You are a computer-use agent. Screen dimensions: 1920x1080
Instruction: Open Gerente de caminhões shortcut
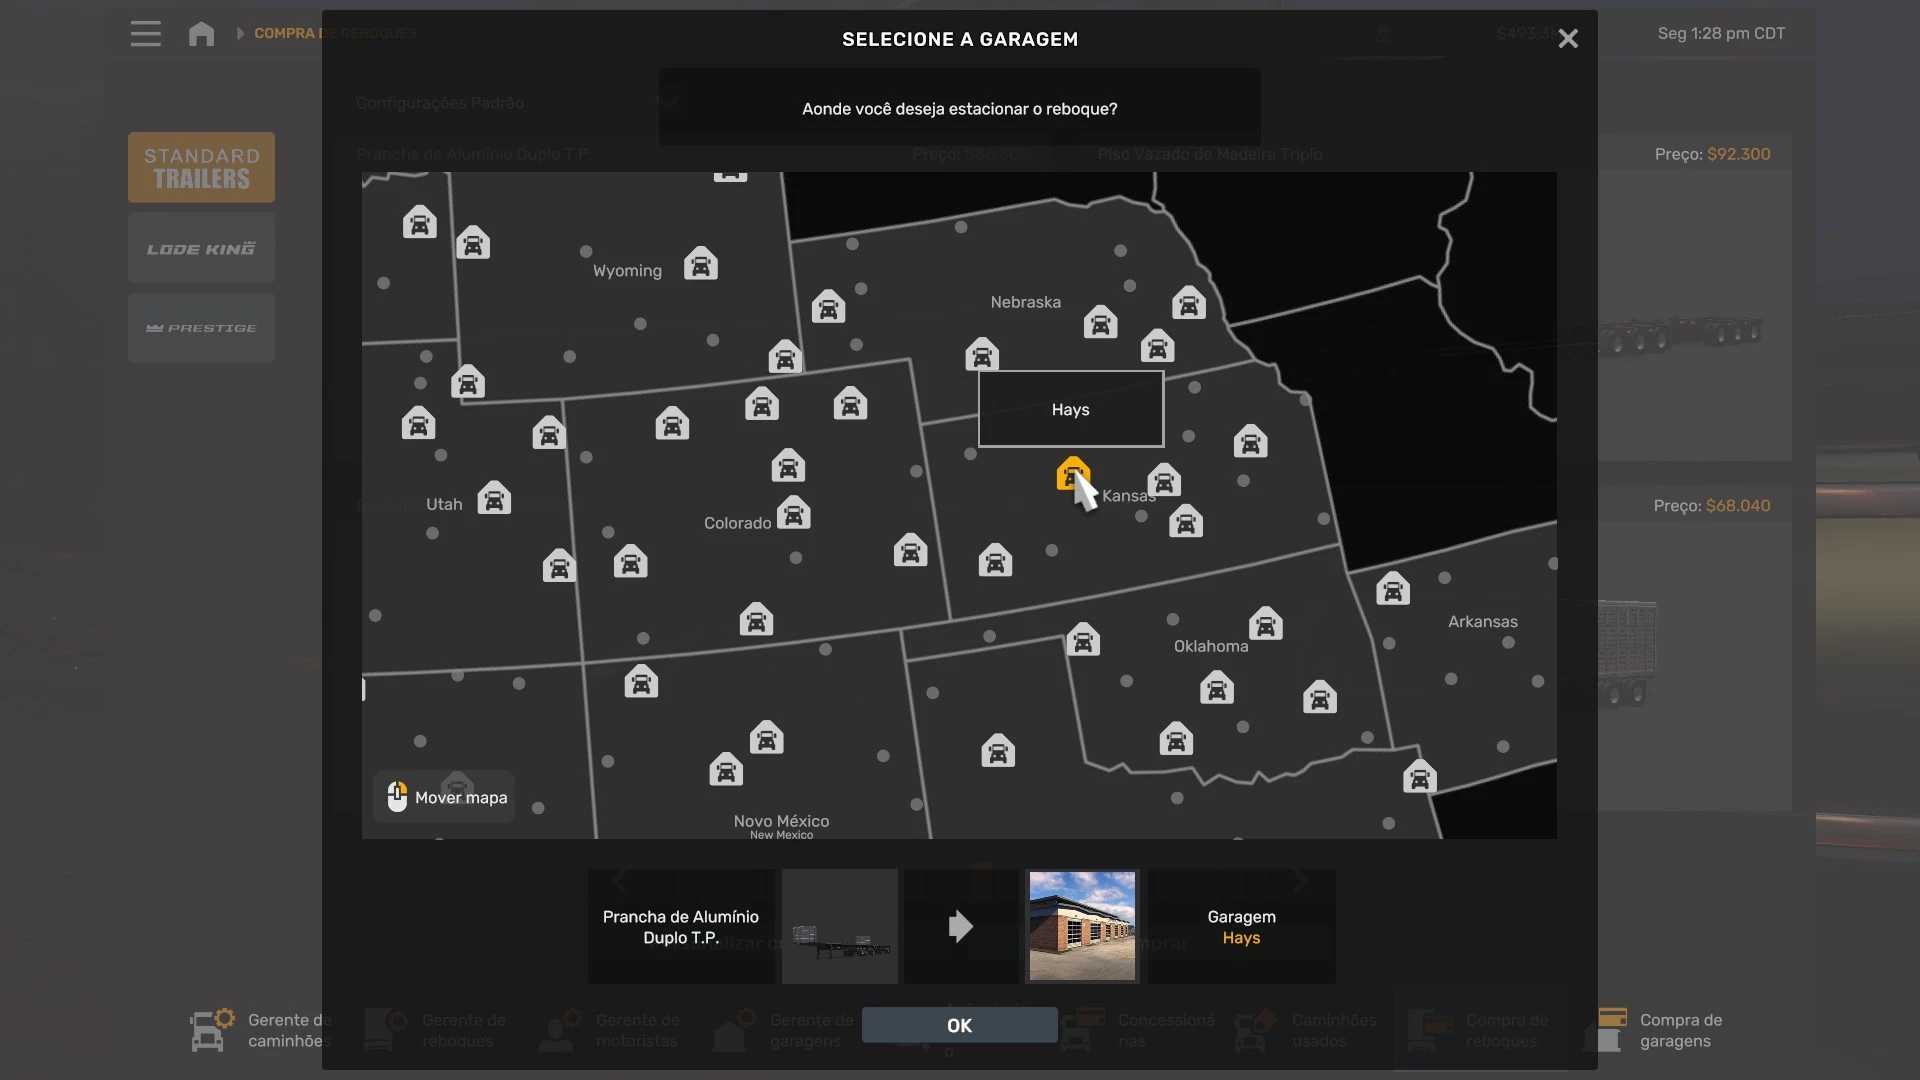click(x=262, y=1030)
